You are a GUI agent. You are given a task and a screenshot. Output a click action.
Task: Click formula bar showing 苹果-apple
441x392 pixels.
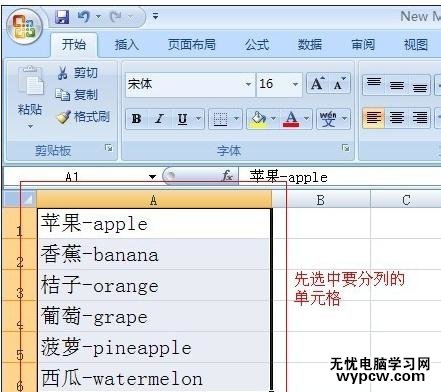(x=340, y=177)
